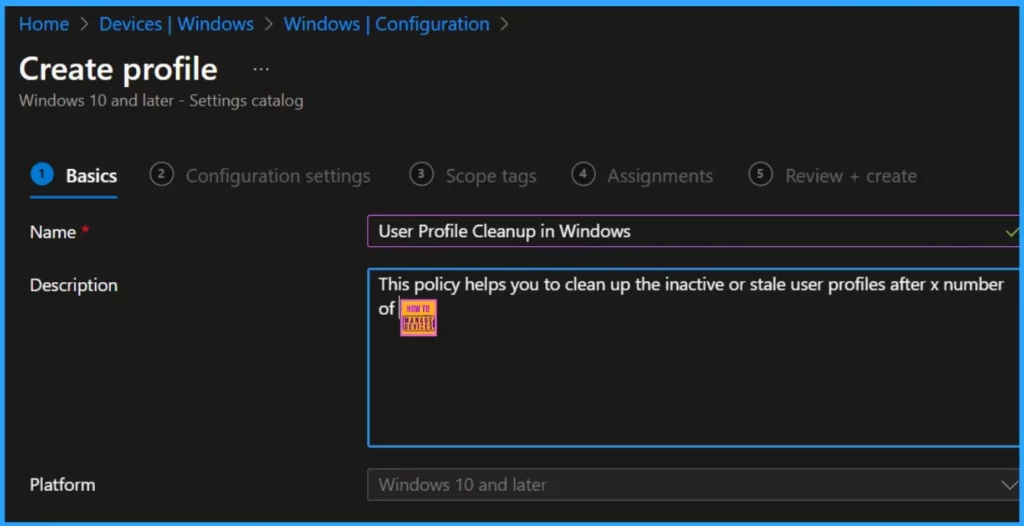Click the chevron after Windows | Configuration
The width and height of the screenshot is (1024, 526).
[x=504, y=25]
